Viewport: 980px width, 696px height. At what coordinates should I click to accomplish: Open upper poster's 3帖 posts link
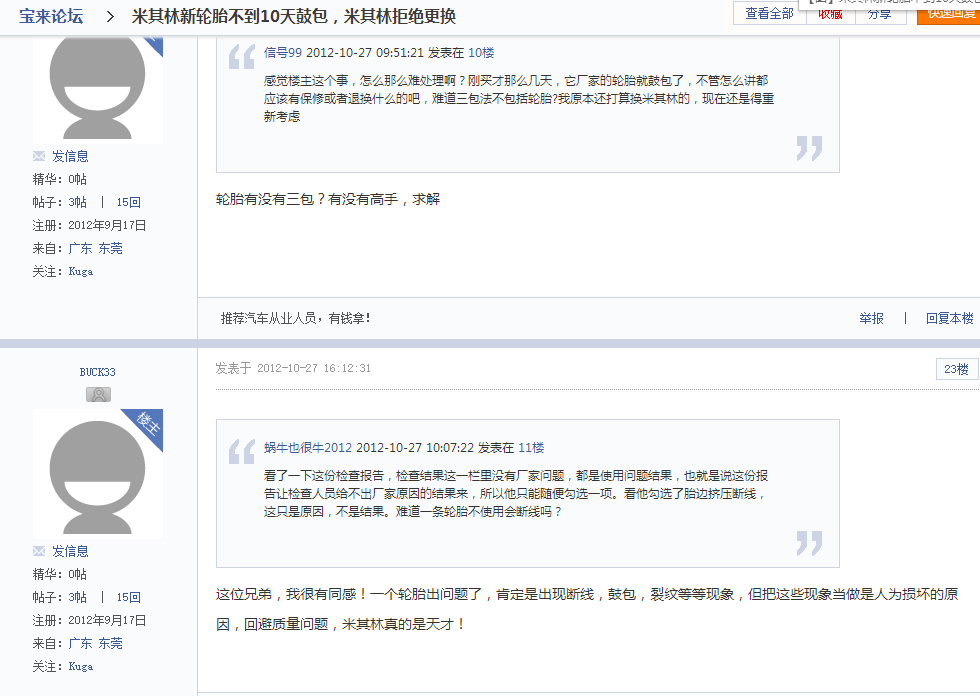(78, 202)
